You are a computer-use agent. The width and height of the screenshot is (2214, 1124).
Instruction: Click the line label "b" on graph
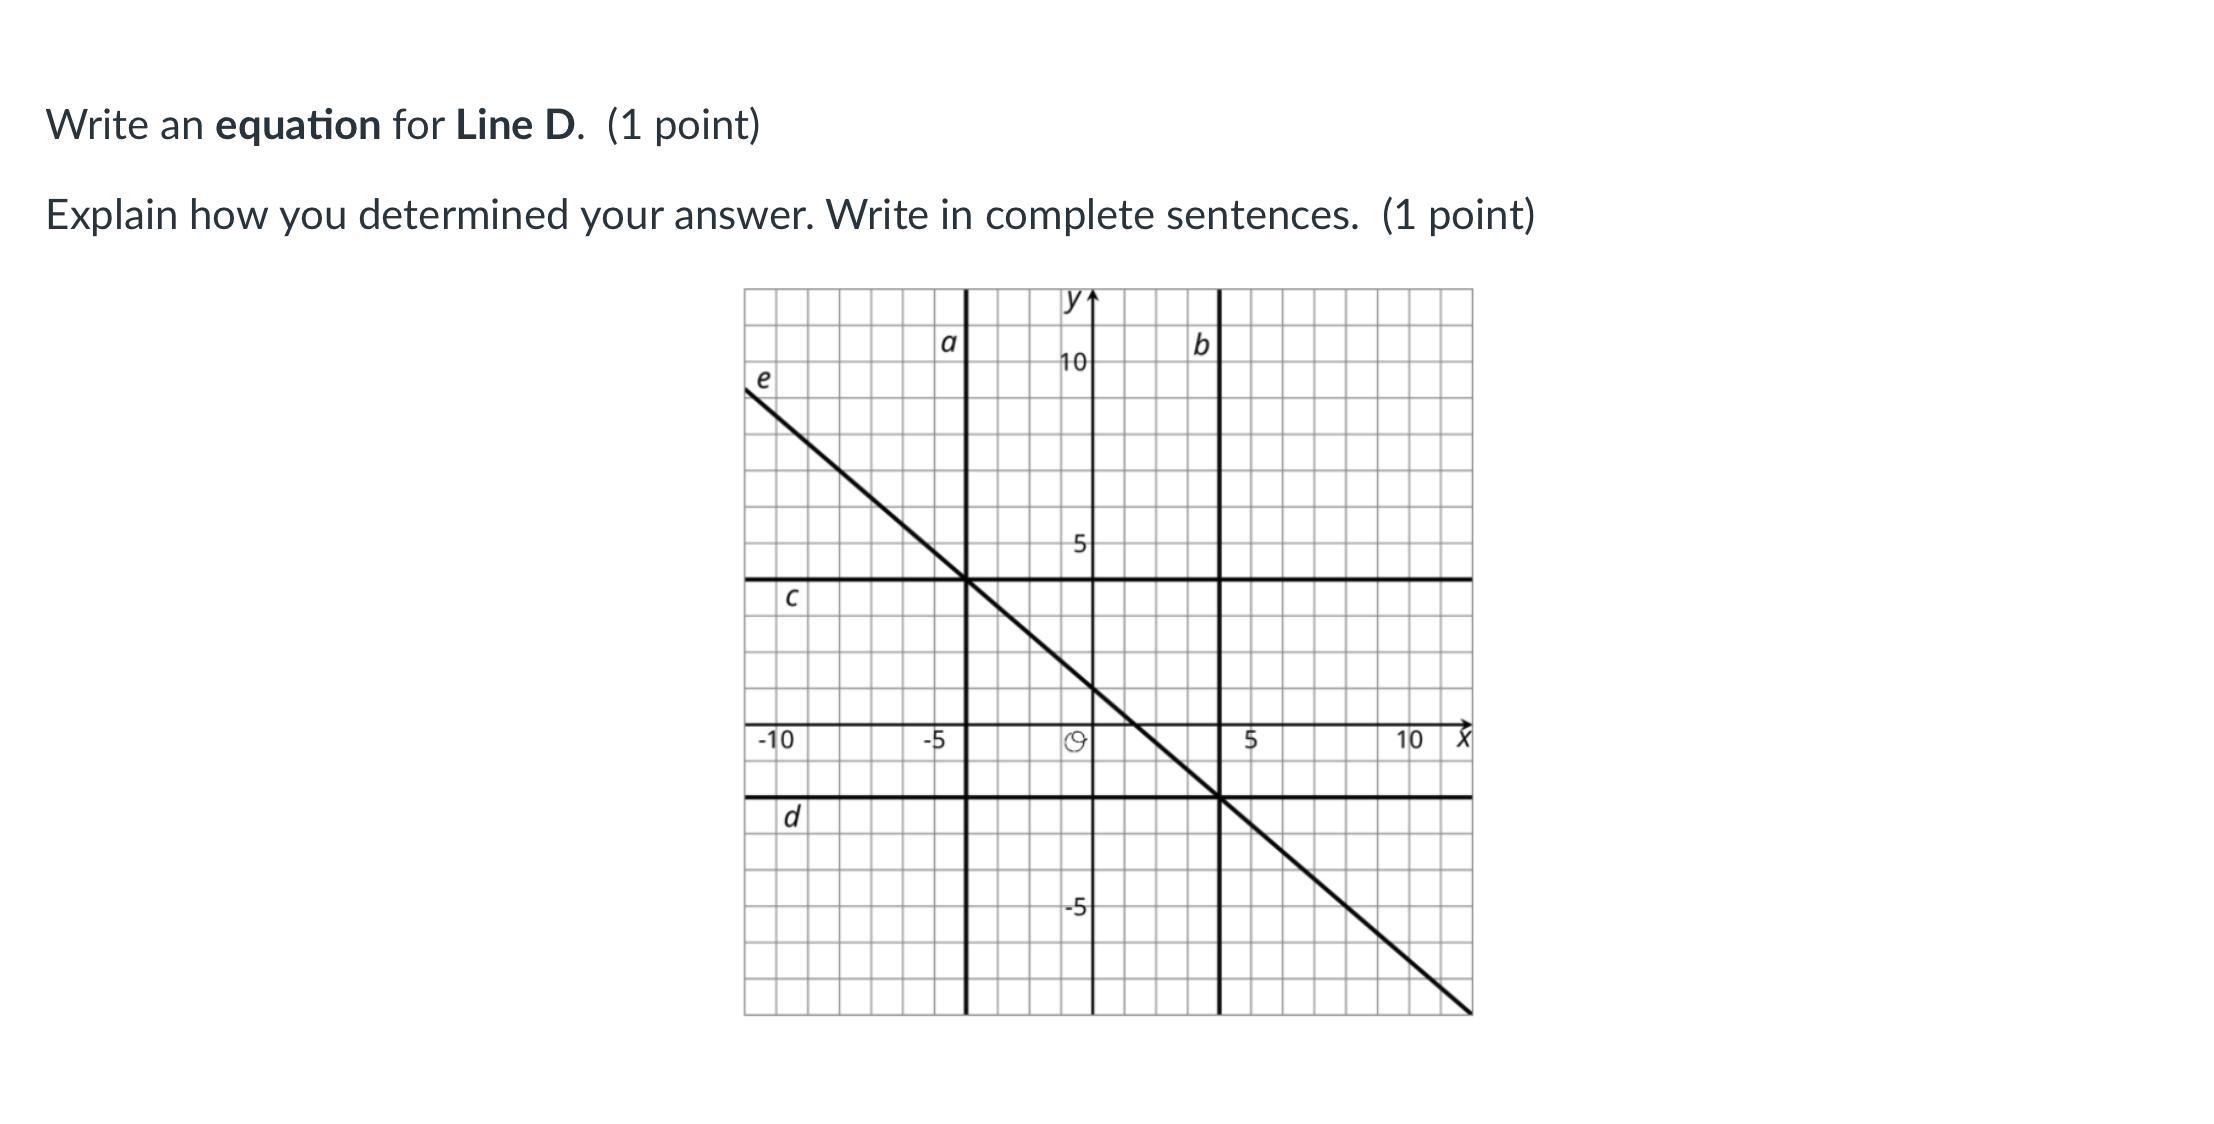1201,346
